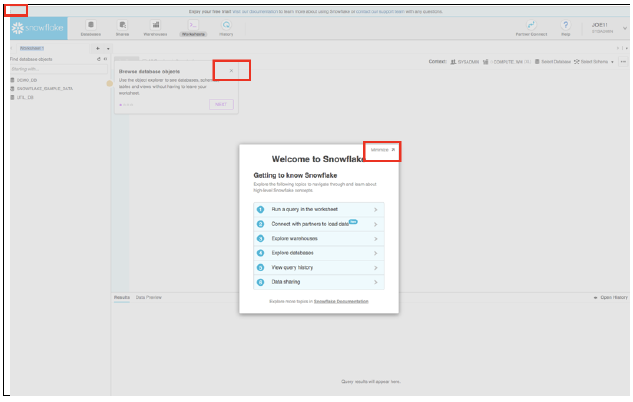The width and height of the screenshot is (633, 402).
Task: Change the COMPUTE_WH warehouse in context
Action: click(x=507, y=62)
